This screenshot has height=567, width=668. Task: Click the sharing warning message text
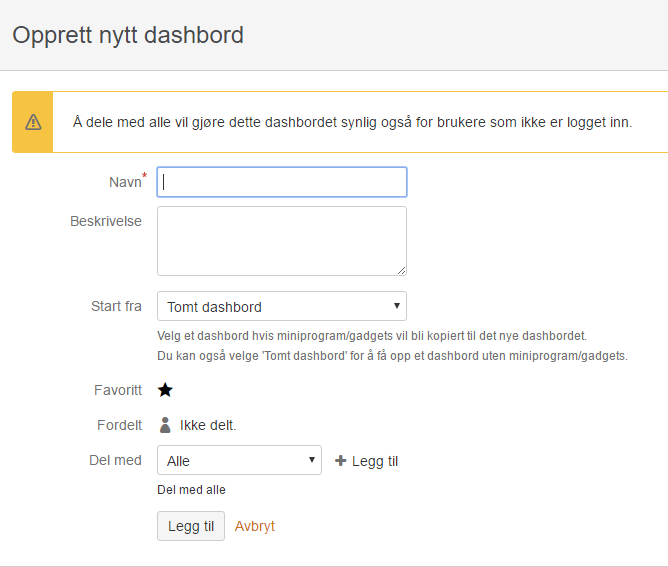352,122
